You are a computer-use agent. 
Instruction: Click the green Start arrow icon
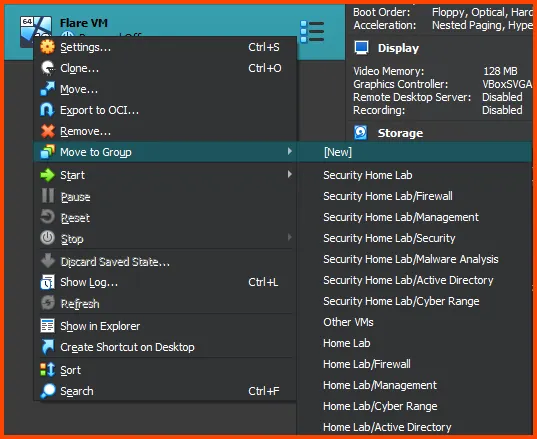tap(47, 175)
